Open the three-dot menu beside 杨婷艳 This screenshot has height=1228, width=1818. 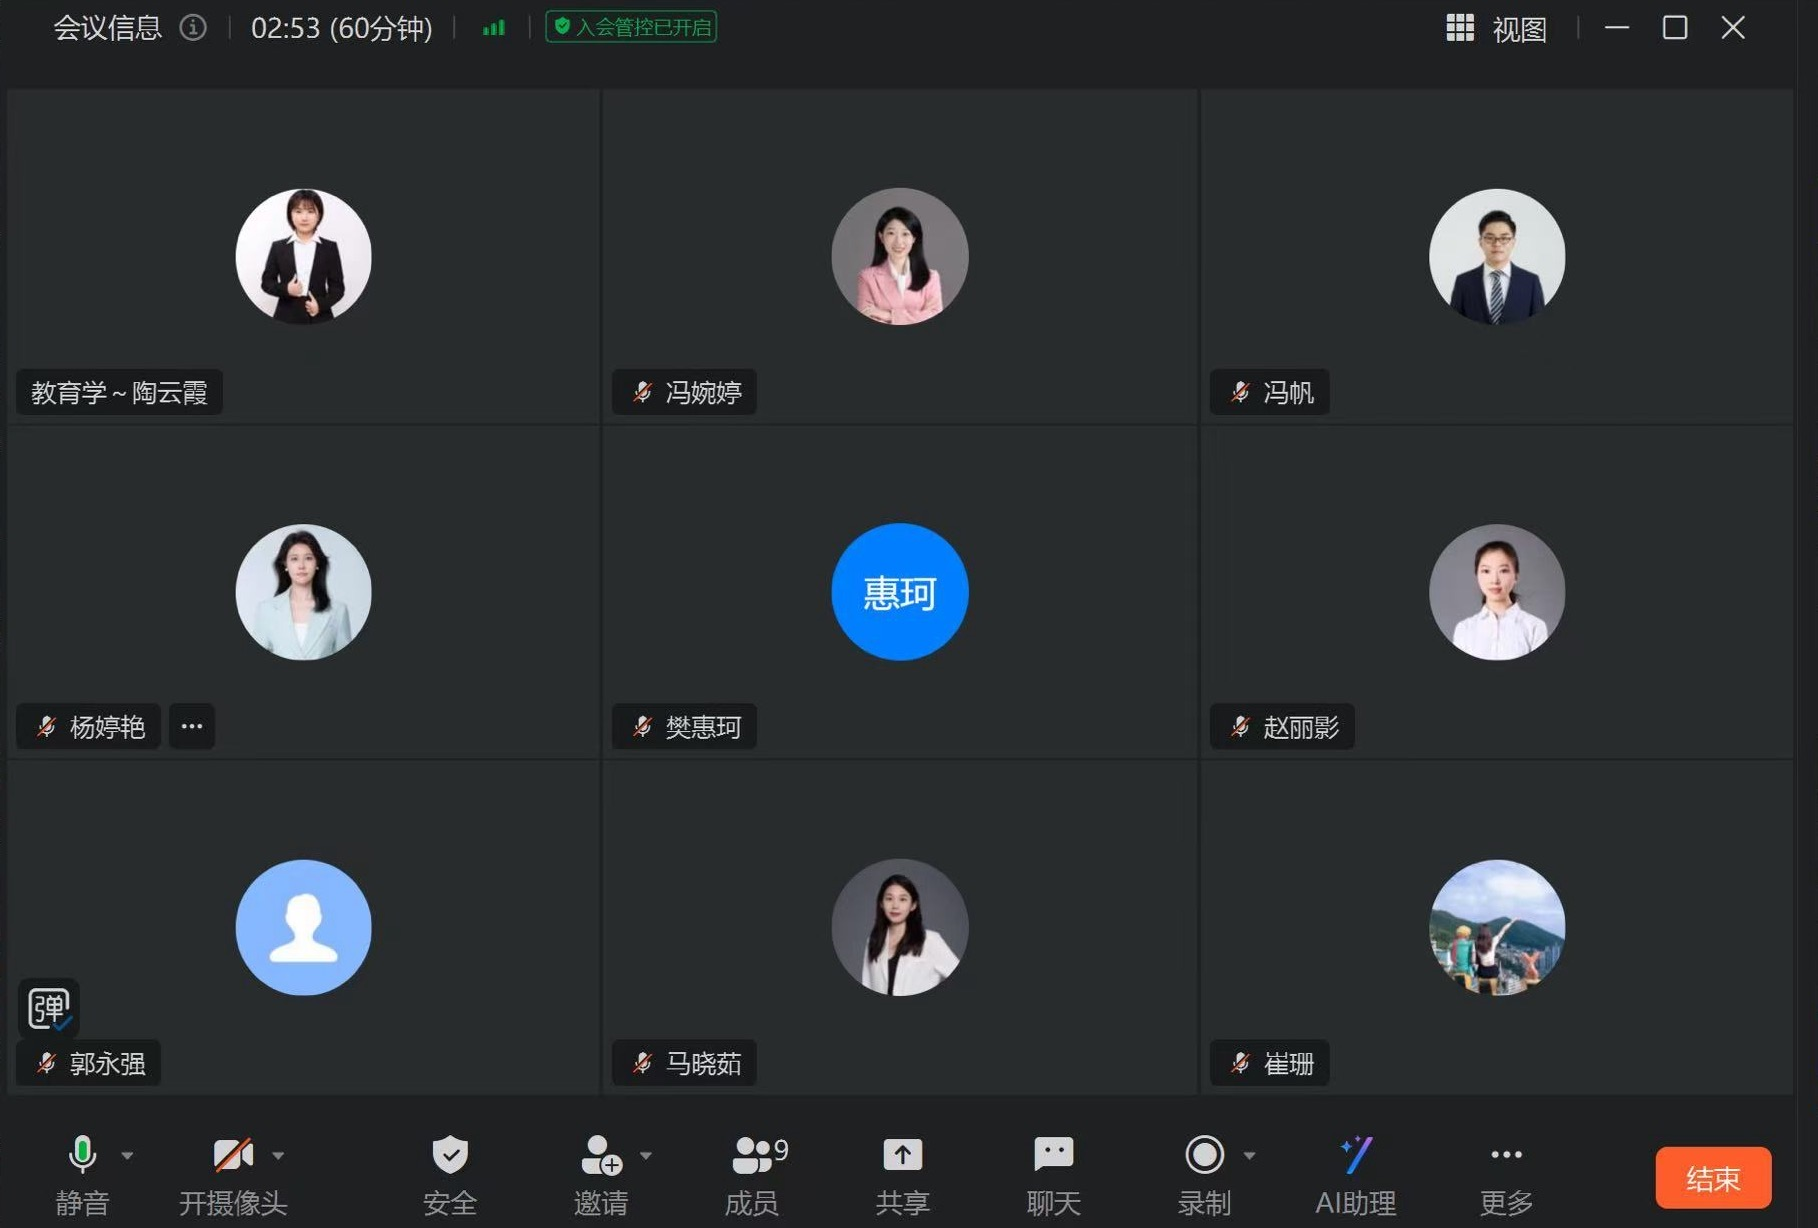[x=192, y=727]
